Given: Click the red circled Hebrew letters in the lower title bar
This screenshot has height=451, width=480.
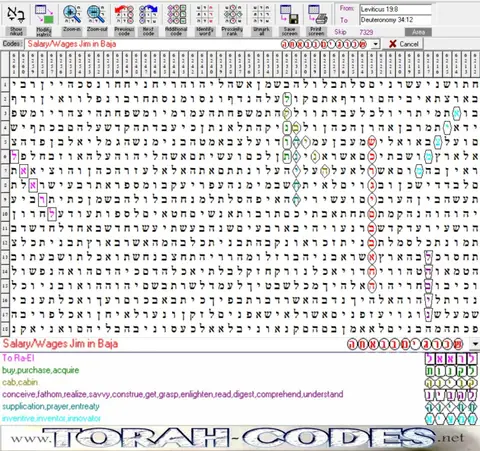Looking at the screenshot, I should coord(405,344).
